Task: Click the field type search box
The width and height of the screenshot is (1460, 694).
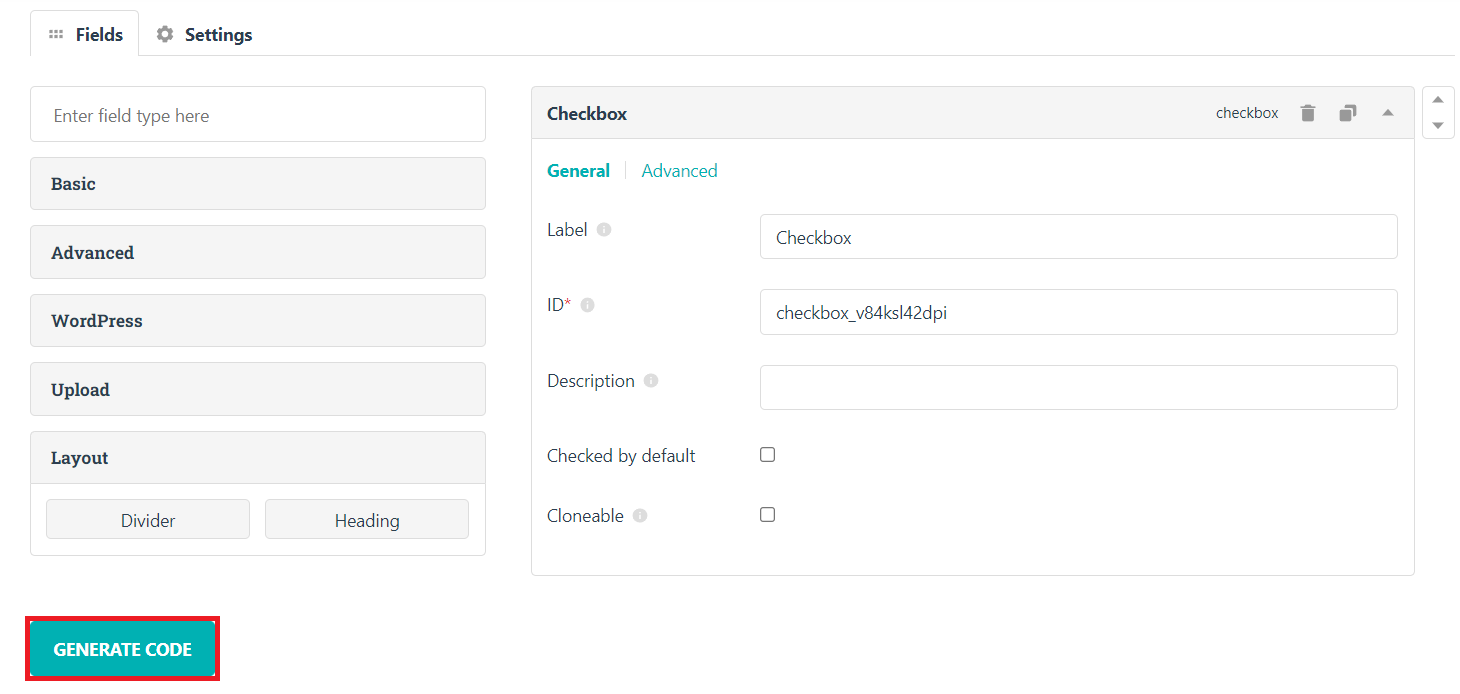Action: tap(257, 115)
